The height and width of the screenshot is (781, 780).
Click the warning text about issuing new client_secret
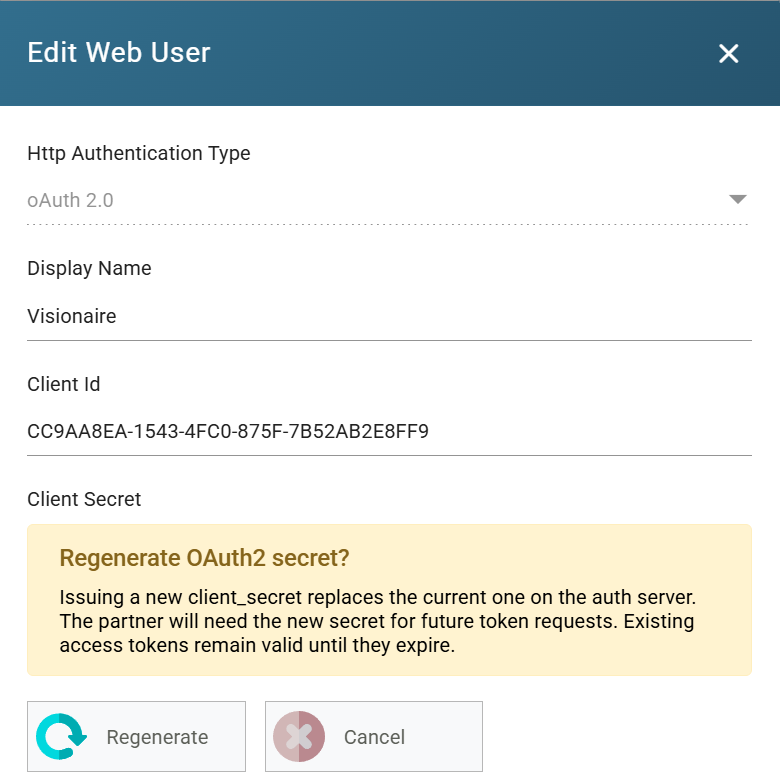(x=378, y=621)
